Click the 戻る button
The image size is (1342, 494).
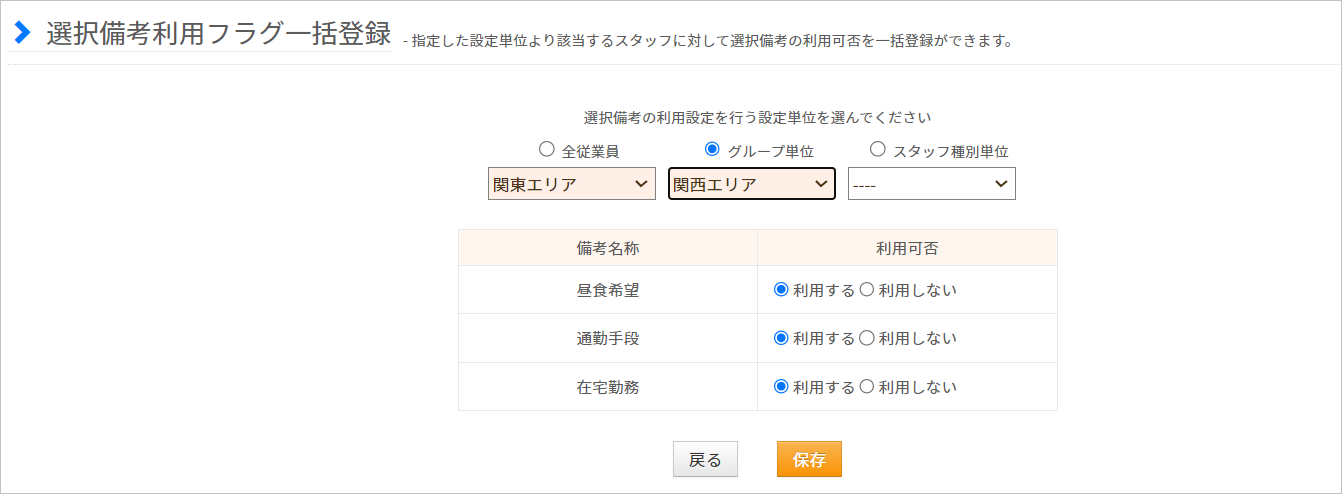tap(705, 459)
